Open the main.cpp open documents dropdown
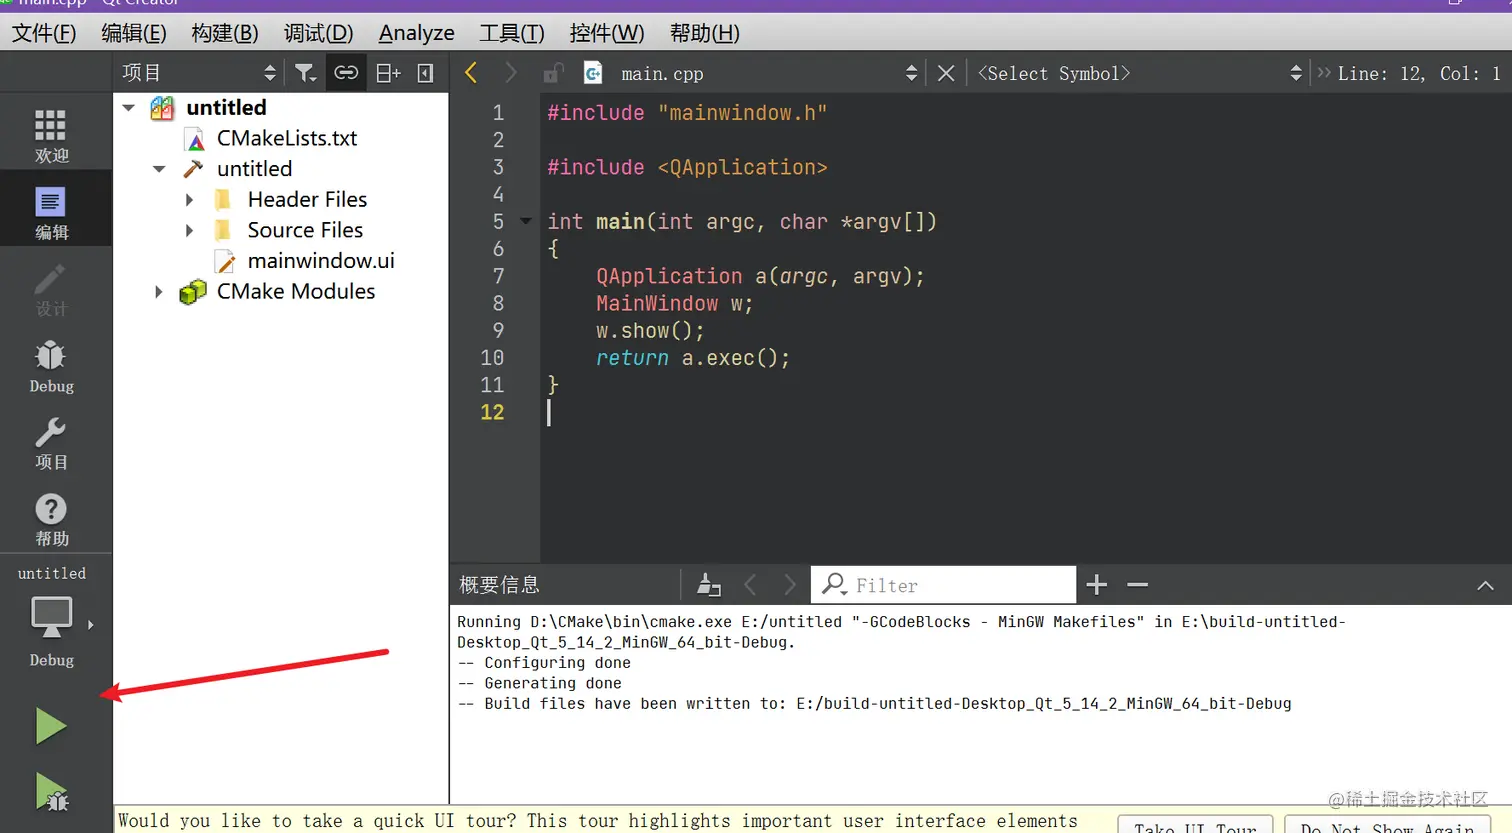This screenshot has width=1512, height=833. click(769, 73)
